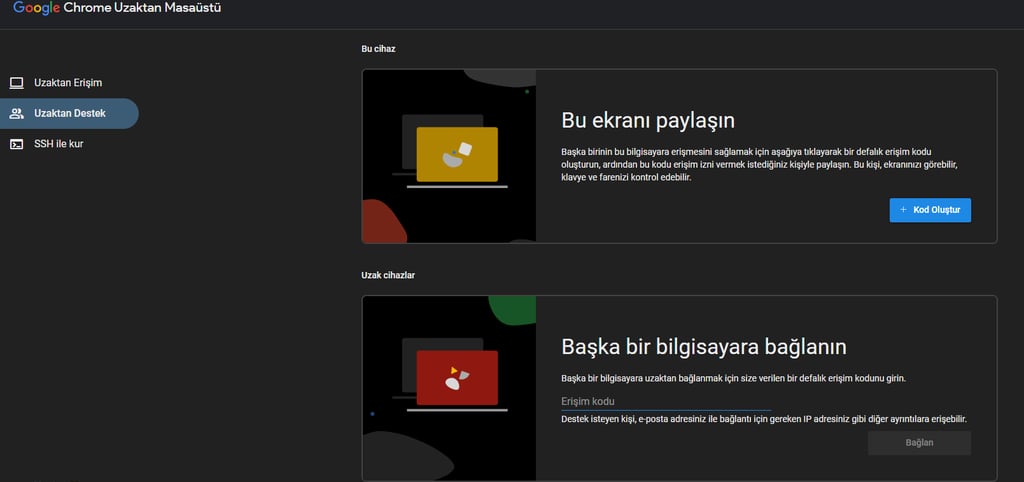Select the Uzaktan Destek menu item
This screenshot has width=1024, height=482.
69,114
